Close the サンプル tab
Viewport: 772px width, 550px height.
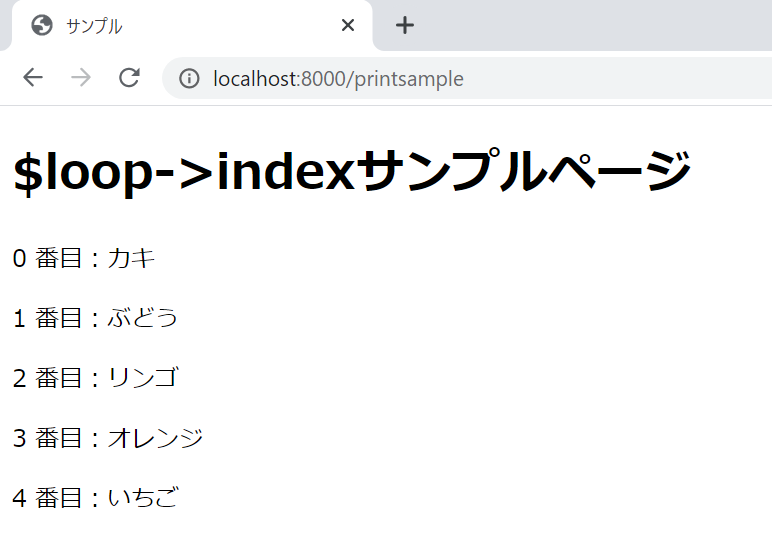pyautogui.click(x=348, y=26)
